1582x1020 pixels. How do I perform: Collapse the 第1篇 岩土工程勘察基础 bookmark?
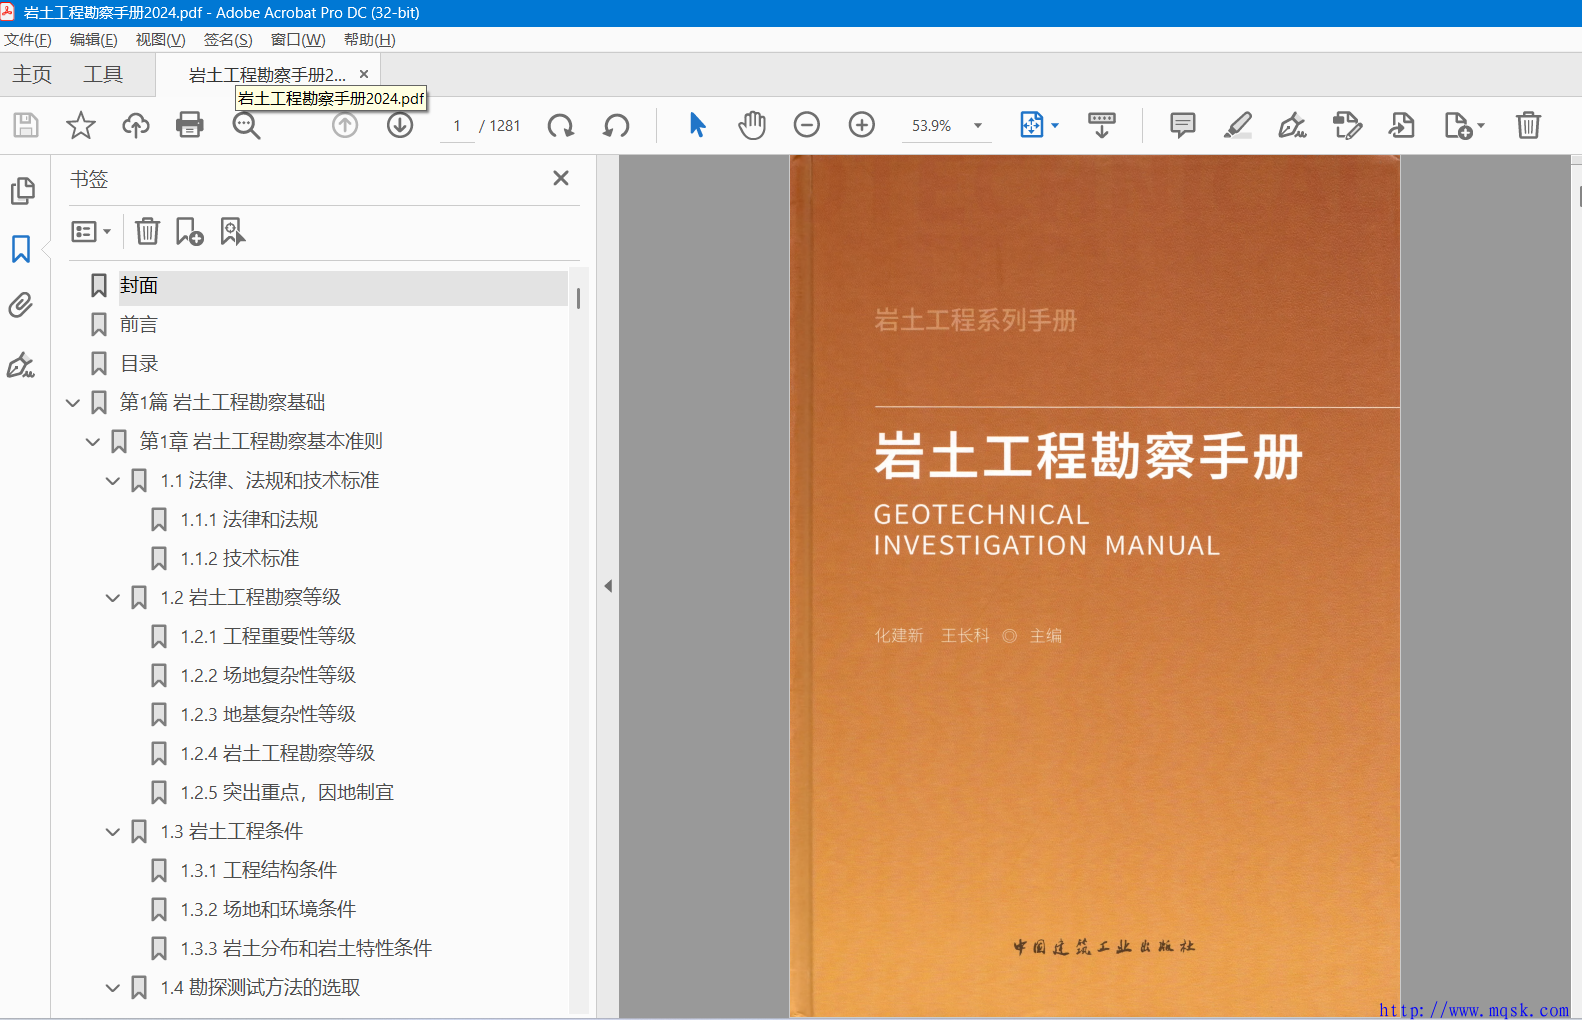point(73,403)
